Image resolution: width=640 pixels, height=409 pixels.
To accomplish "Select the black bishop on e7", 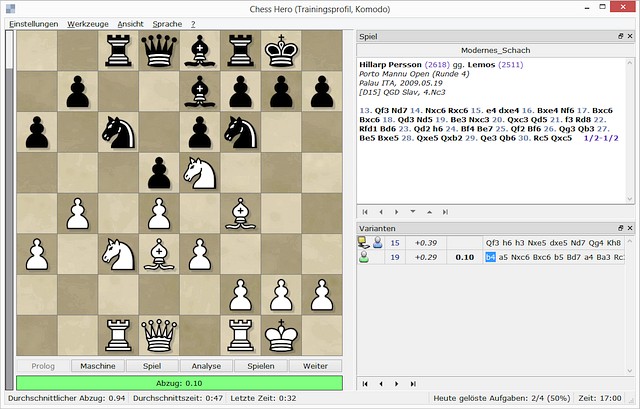I will tap(200, 91).
